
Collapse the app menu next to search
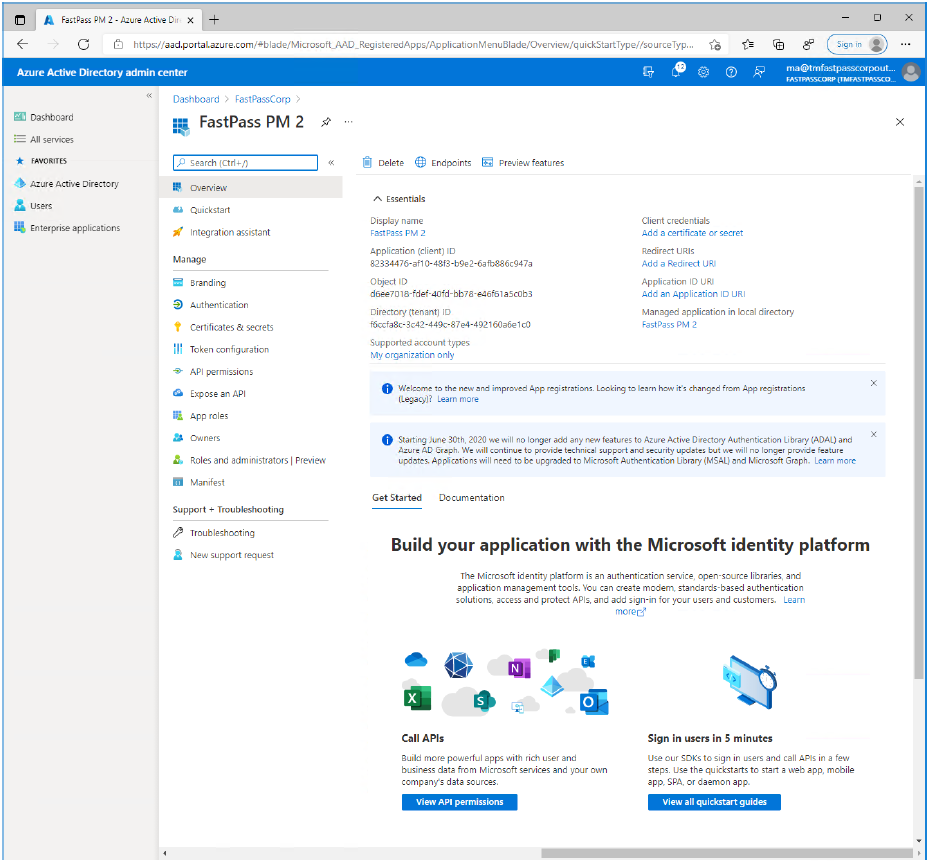331,163
